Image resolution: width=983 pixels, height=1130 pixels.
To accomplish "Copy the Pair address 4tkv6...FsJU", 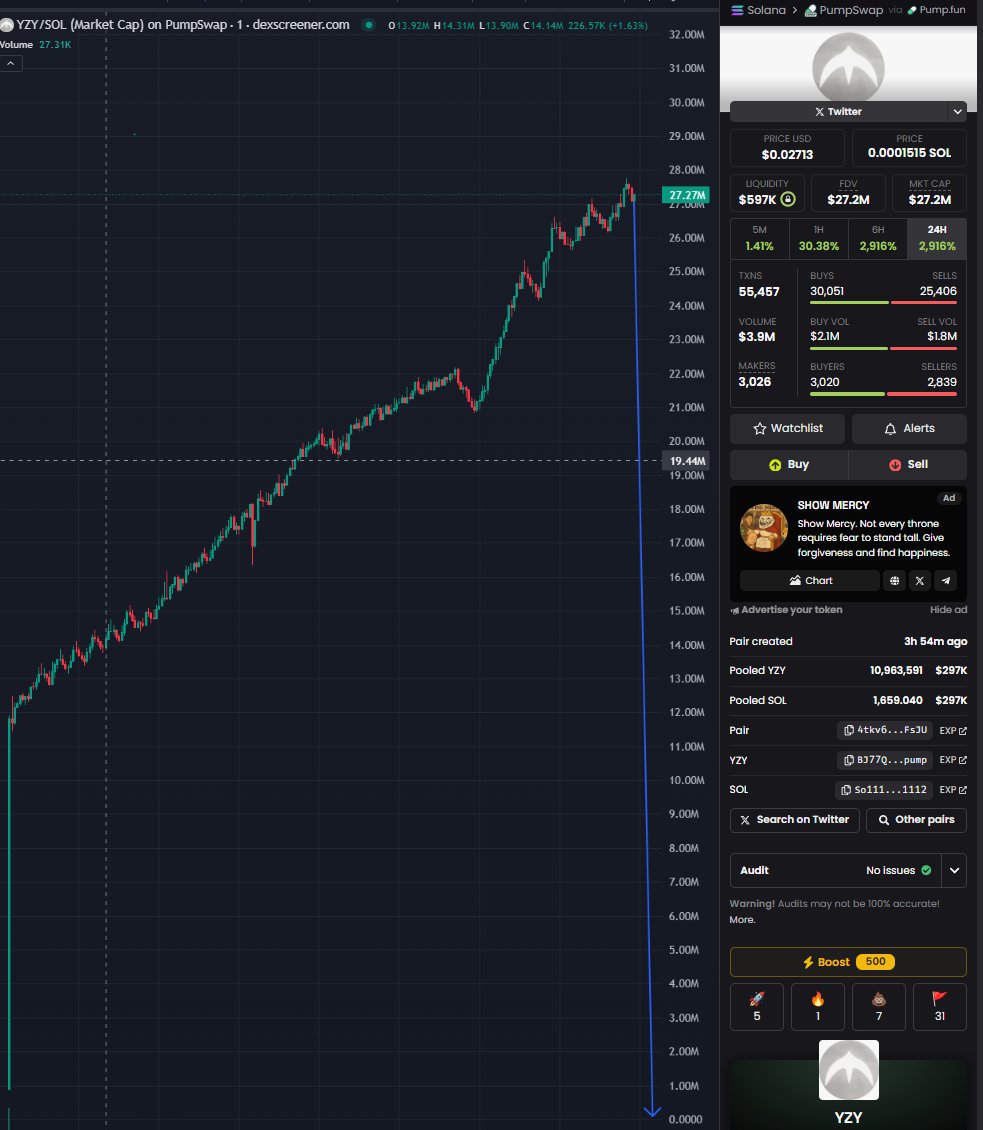I will 885,730.
